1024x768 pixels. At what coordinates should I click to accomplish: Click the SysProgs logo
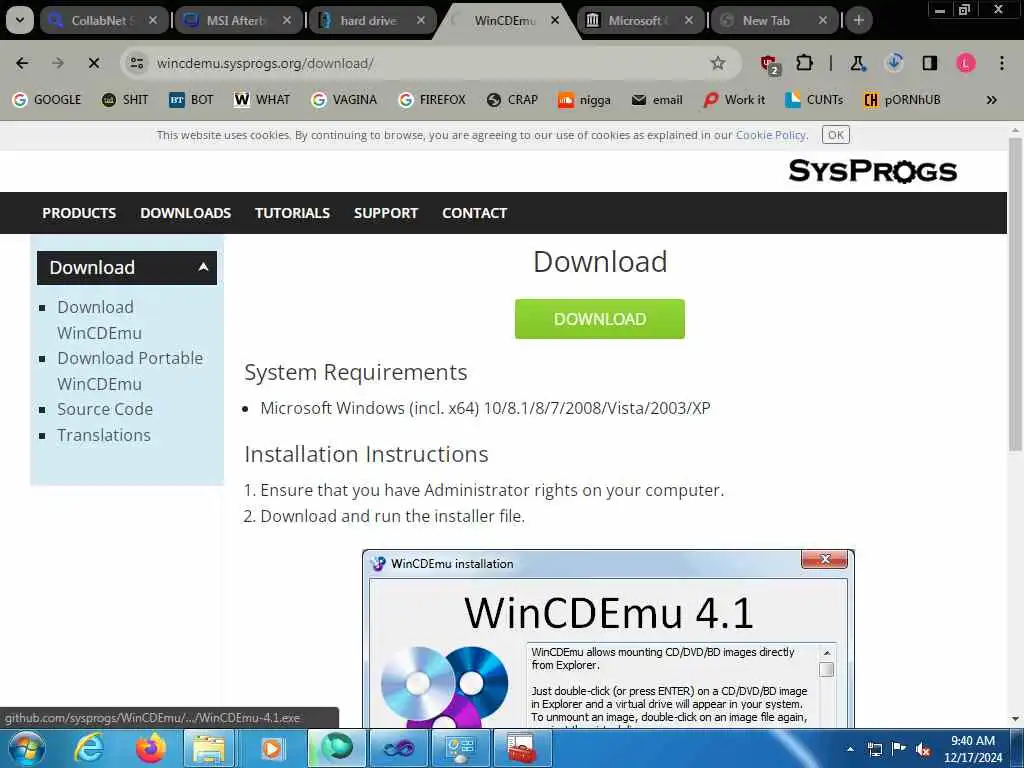coord(872,171)
